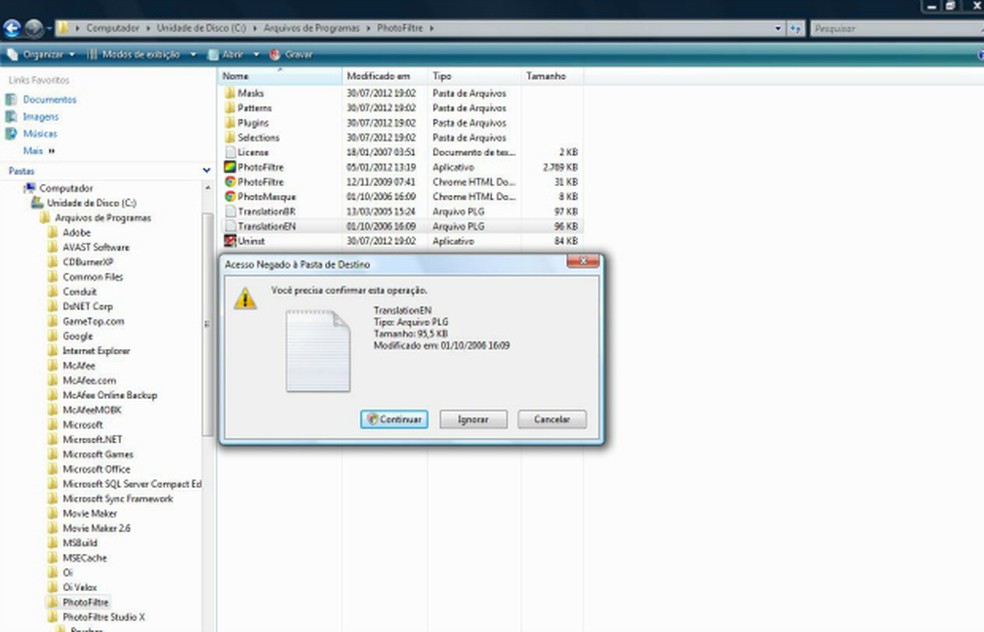Click the Pesquisar search field
Screen dimensions: 984x632
point(896,28)
